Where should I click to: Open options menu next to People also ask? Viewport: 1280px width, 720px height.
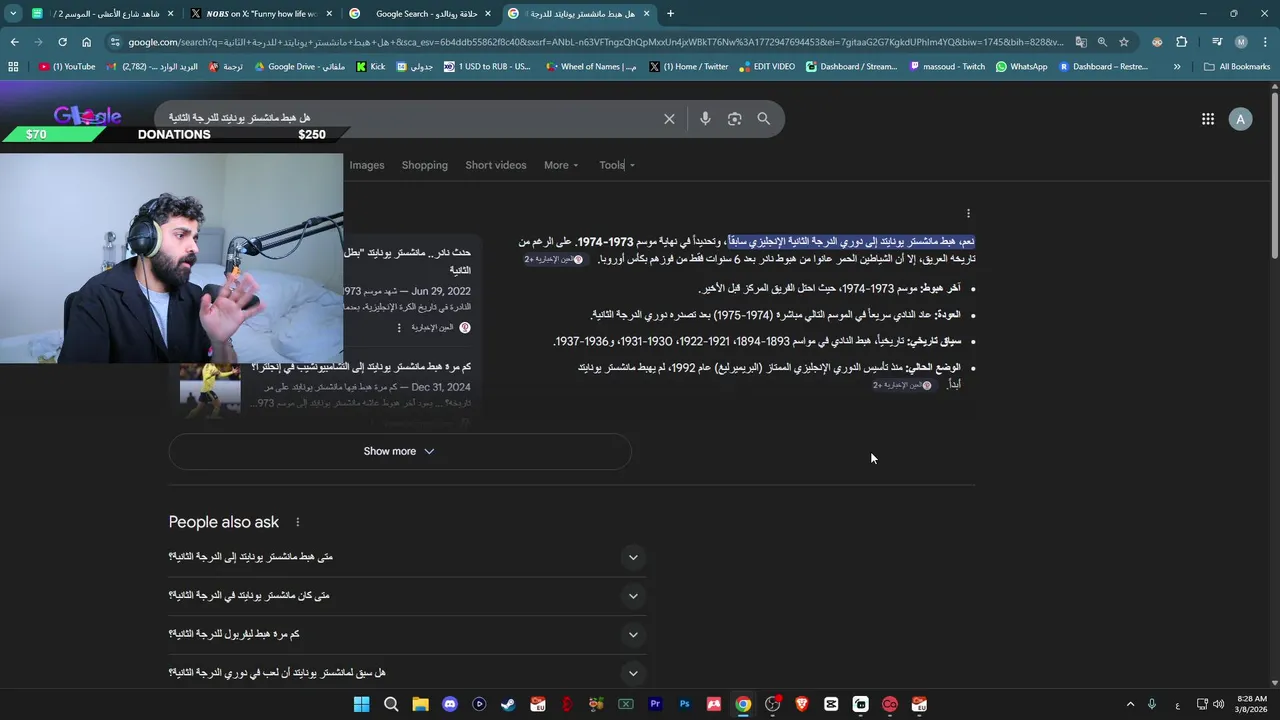point(297,522)
